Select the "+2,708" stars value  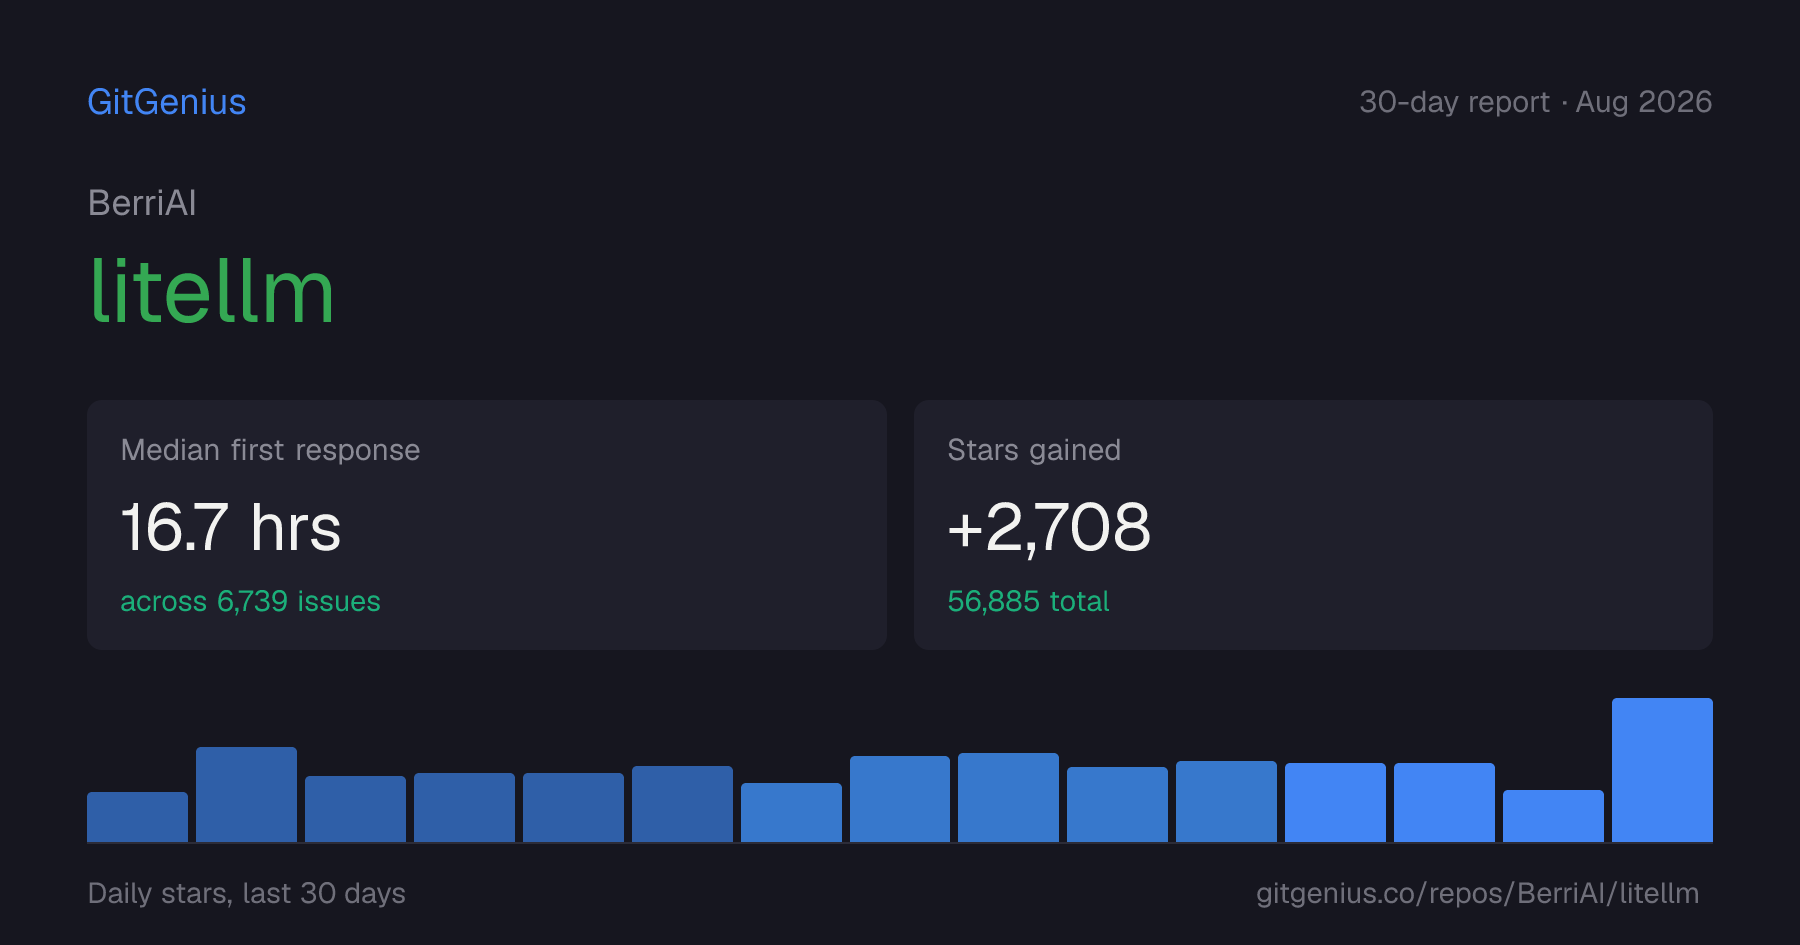pyautogui.click(x=1049, y=527)
